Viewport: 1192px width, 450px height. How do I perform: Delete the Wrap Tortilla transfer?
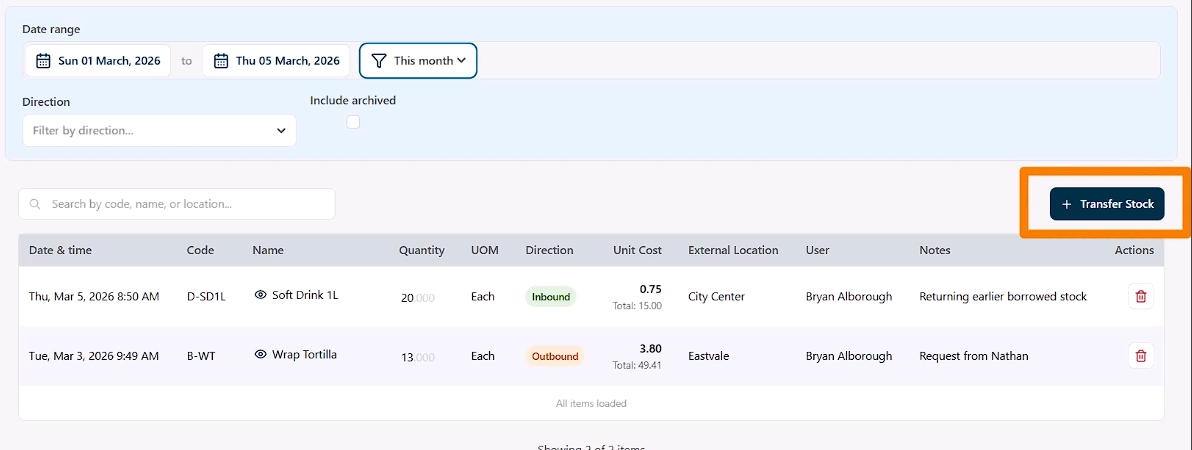pyautogui.click(x=1140, y=356)
